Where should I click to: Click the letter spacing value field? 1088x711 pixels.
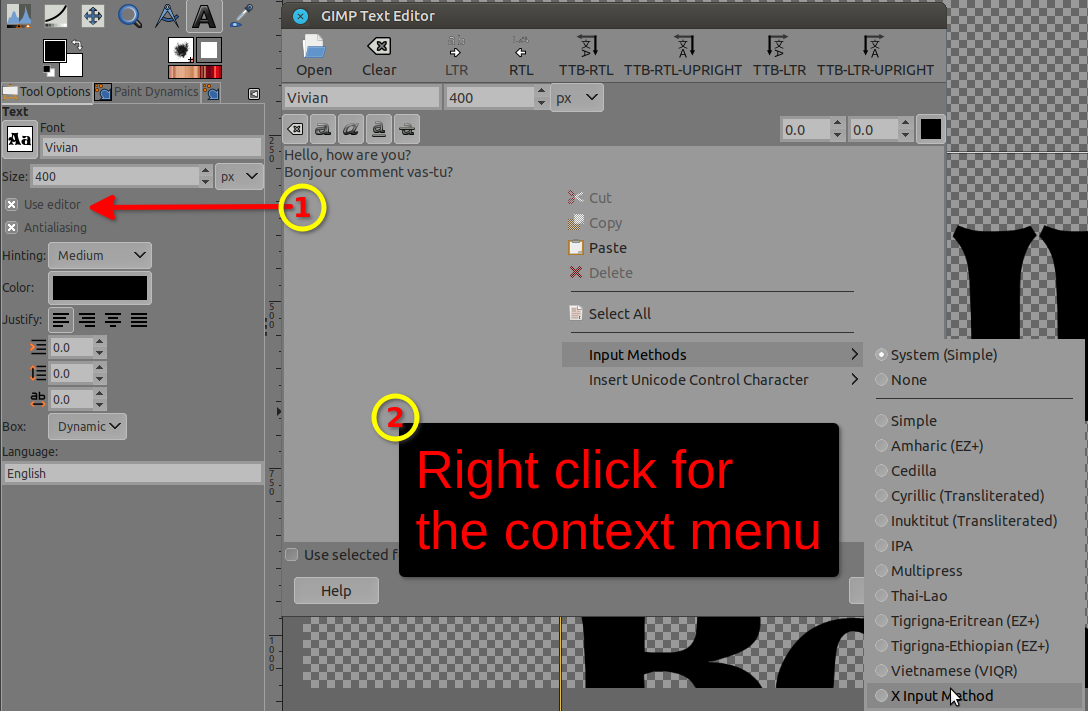pyautogui.click(x=71, y=400)
